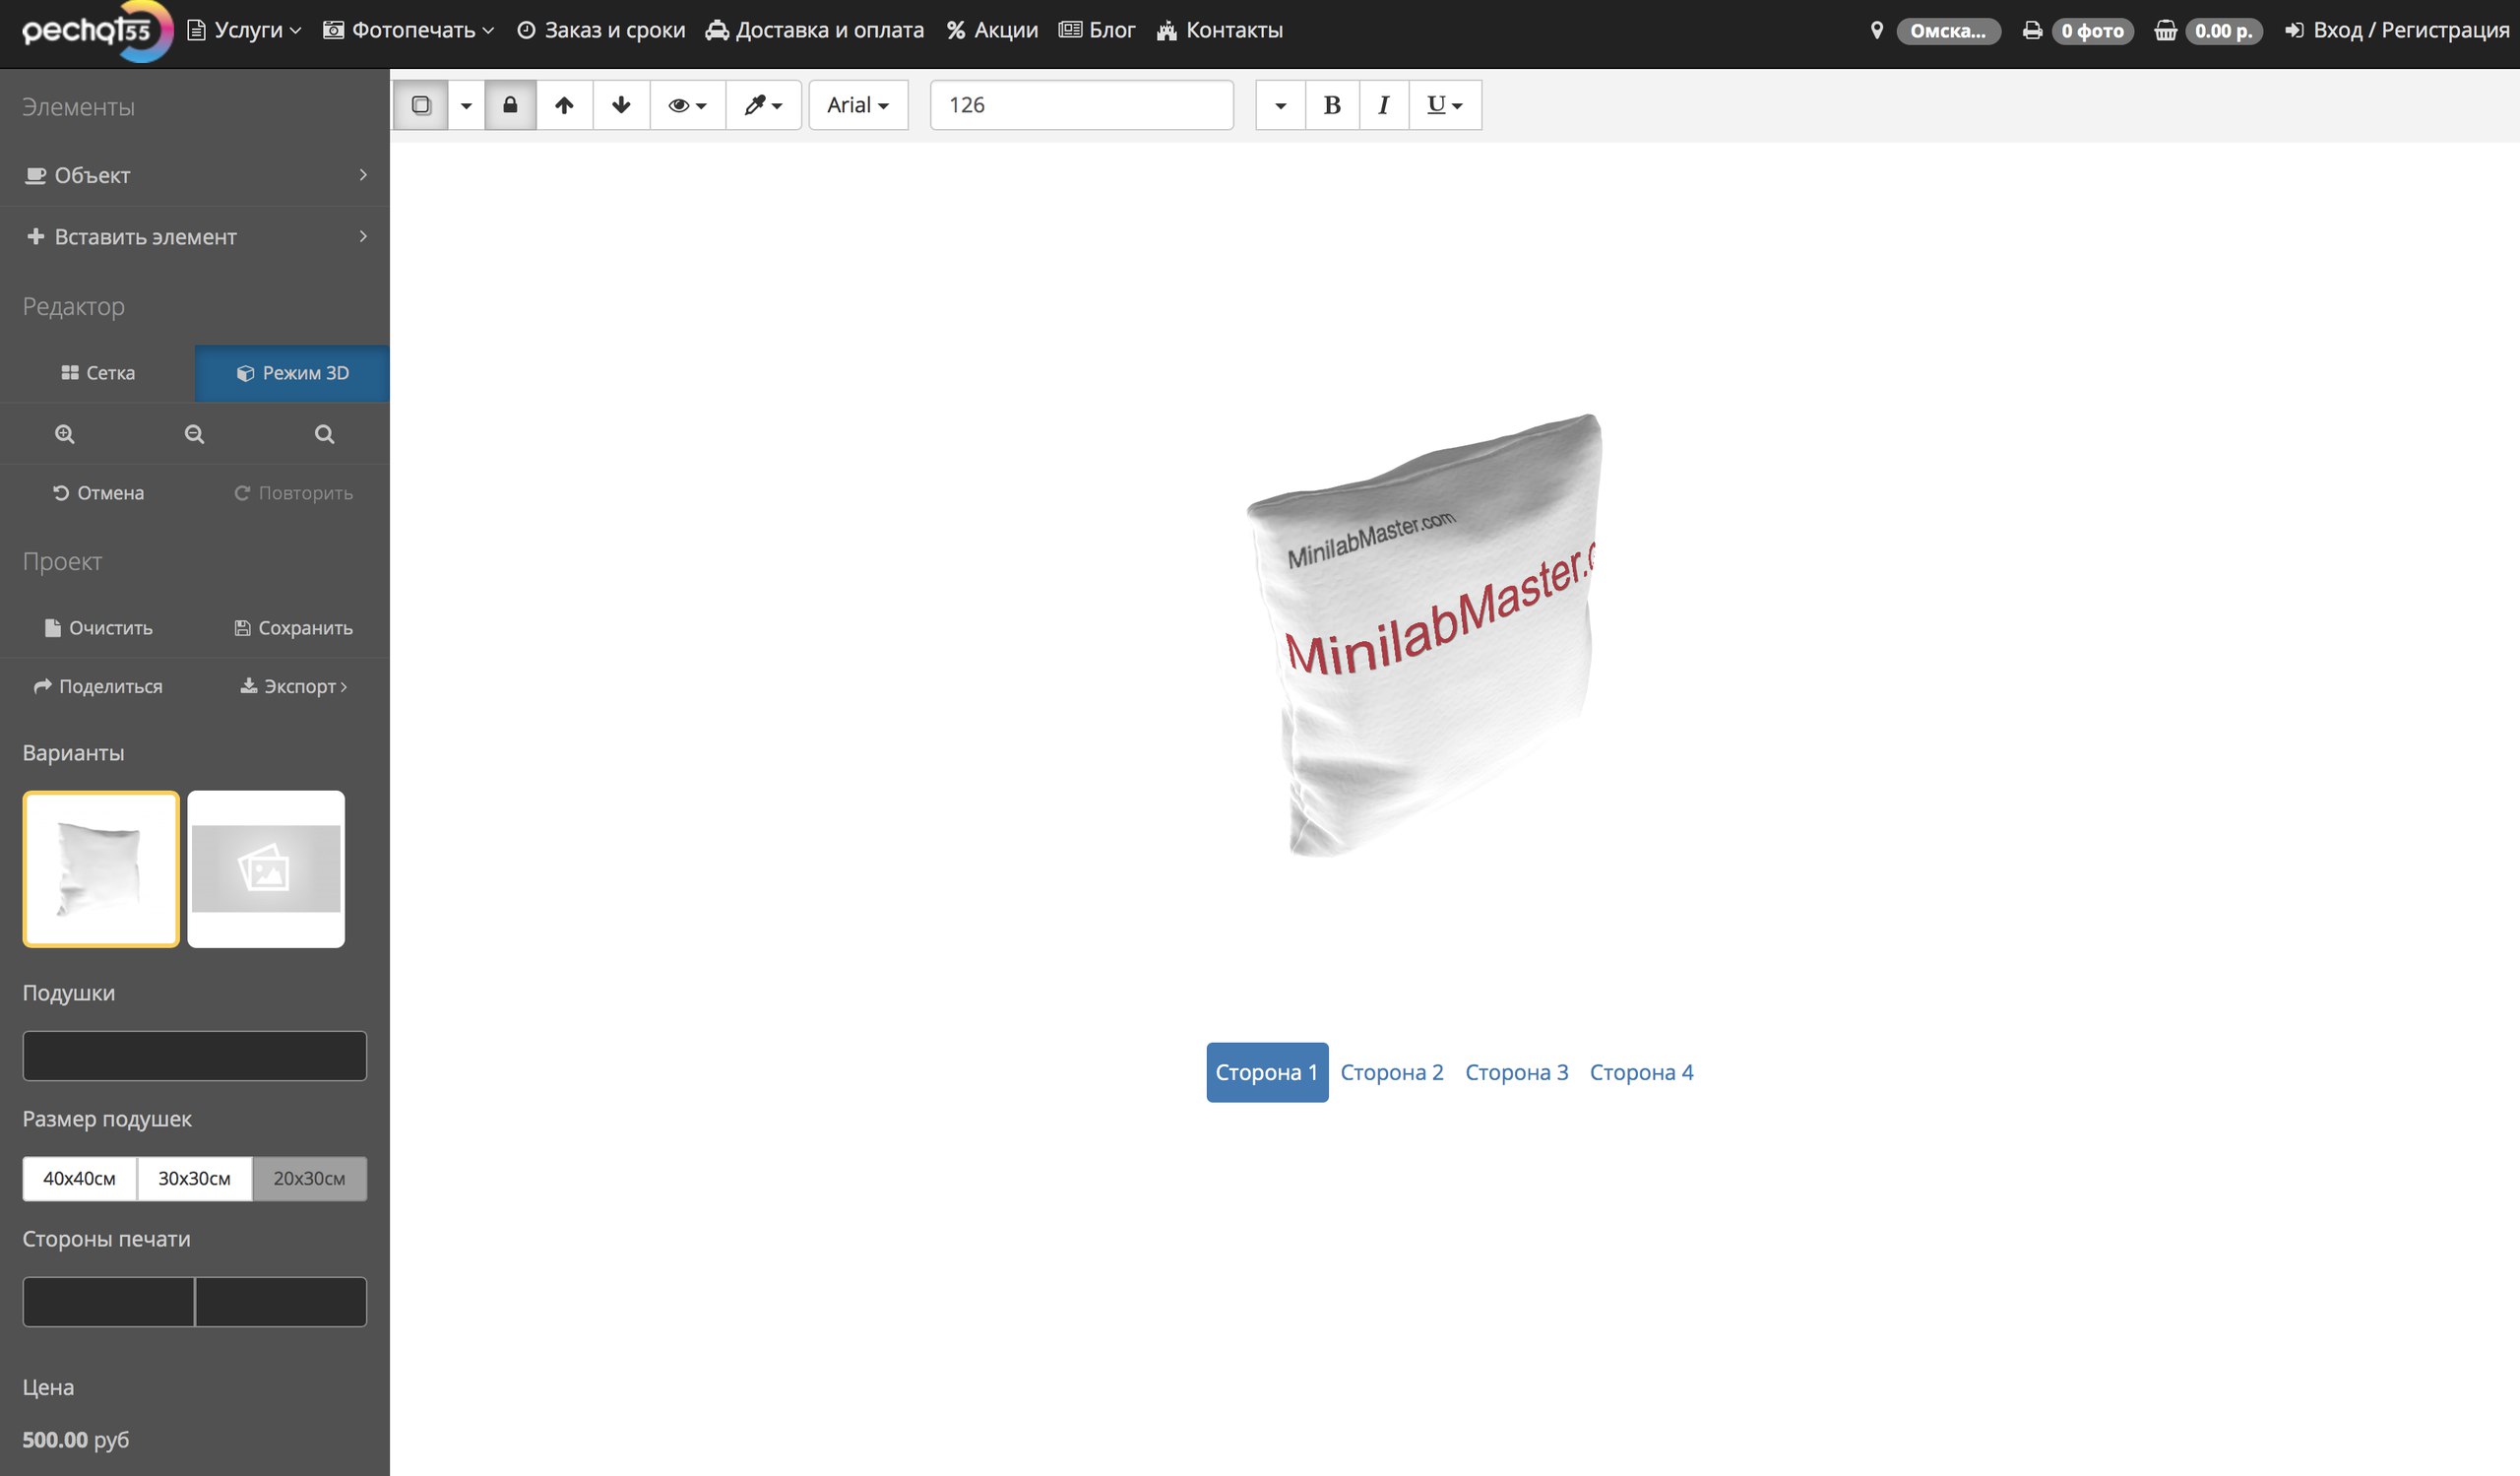Toggle Режим 3D view
Viewport: 2520px width, 1476px height.
click(x=292, y=373)
